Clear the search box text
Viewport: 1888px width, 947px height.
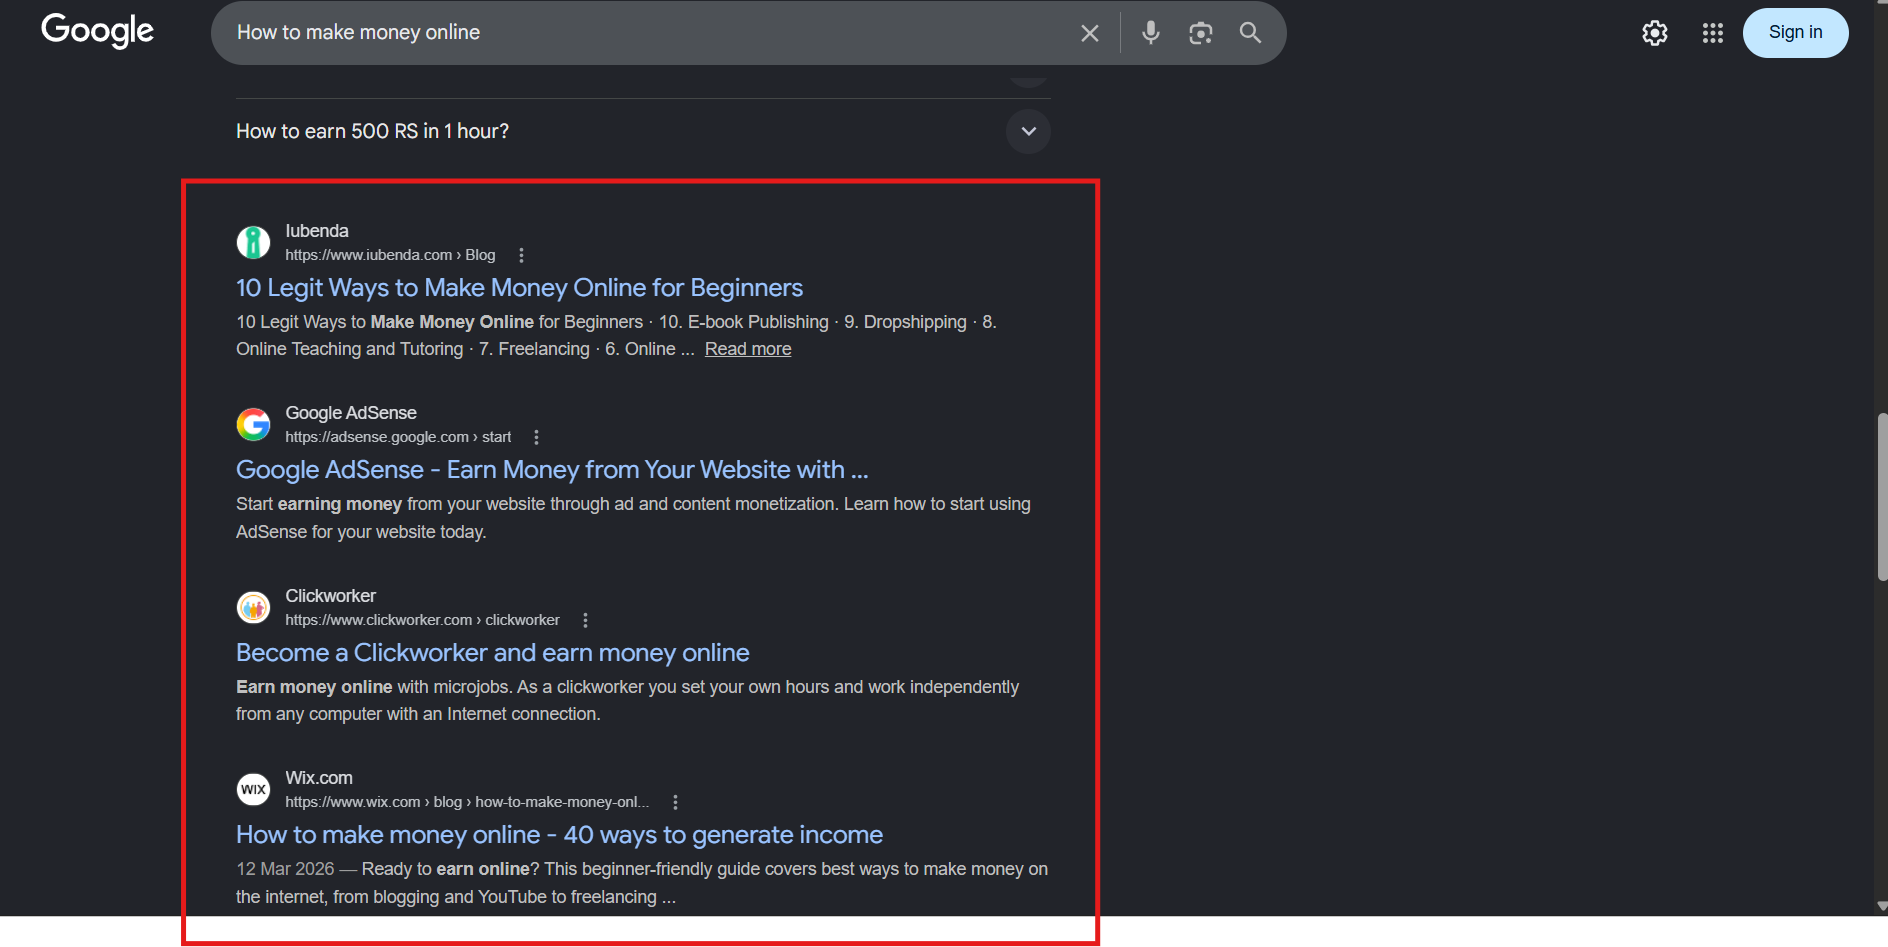point(1089,33)
